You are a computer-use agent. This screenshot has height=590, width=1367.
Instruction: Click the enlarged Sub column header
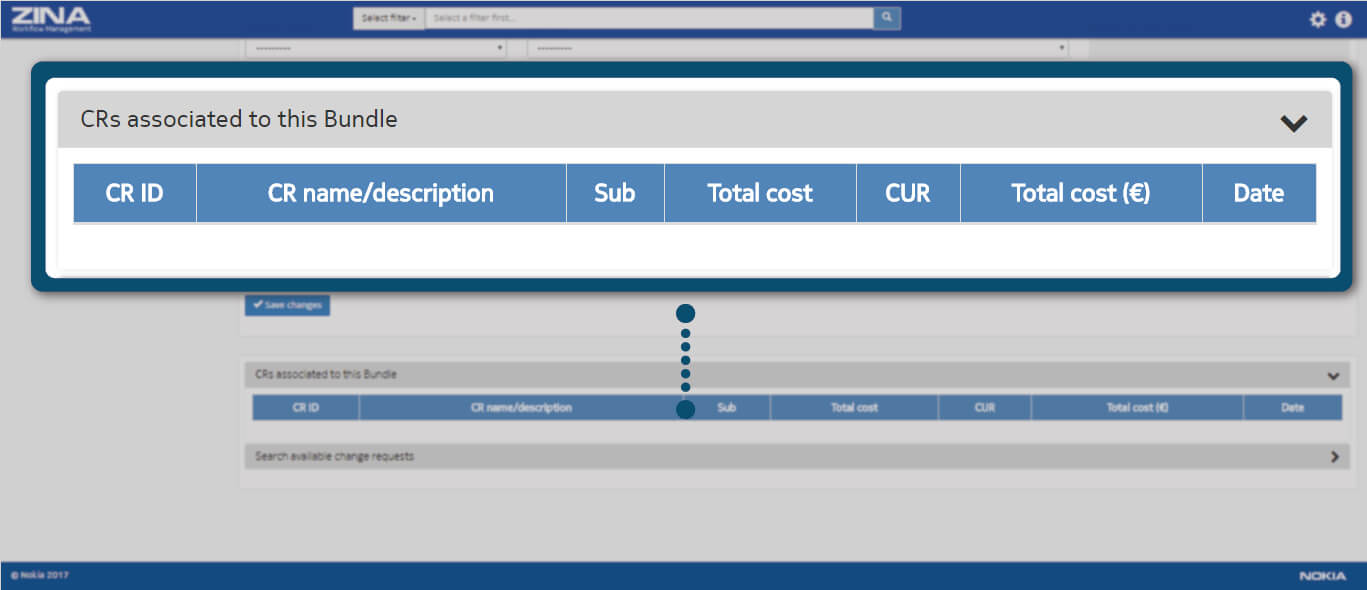(614, 193)
